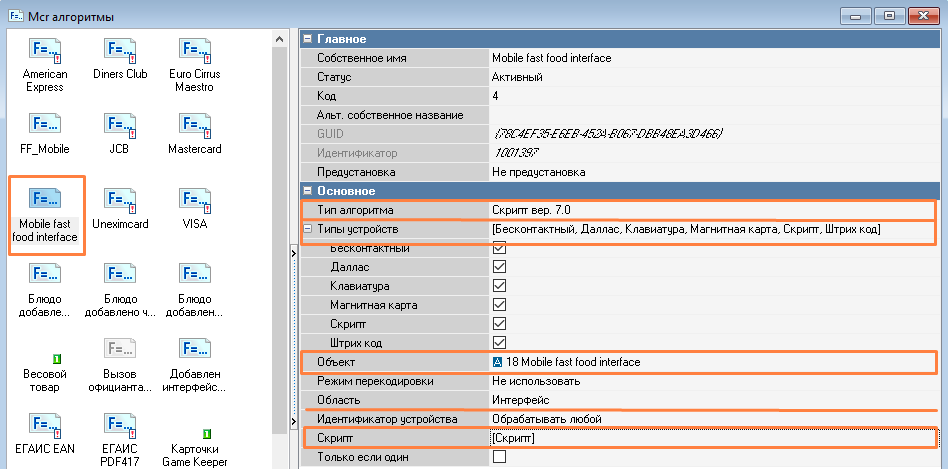Click the Euro Cirrus Maestro icon

(x=194, y=53)
